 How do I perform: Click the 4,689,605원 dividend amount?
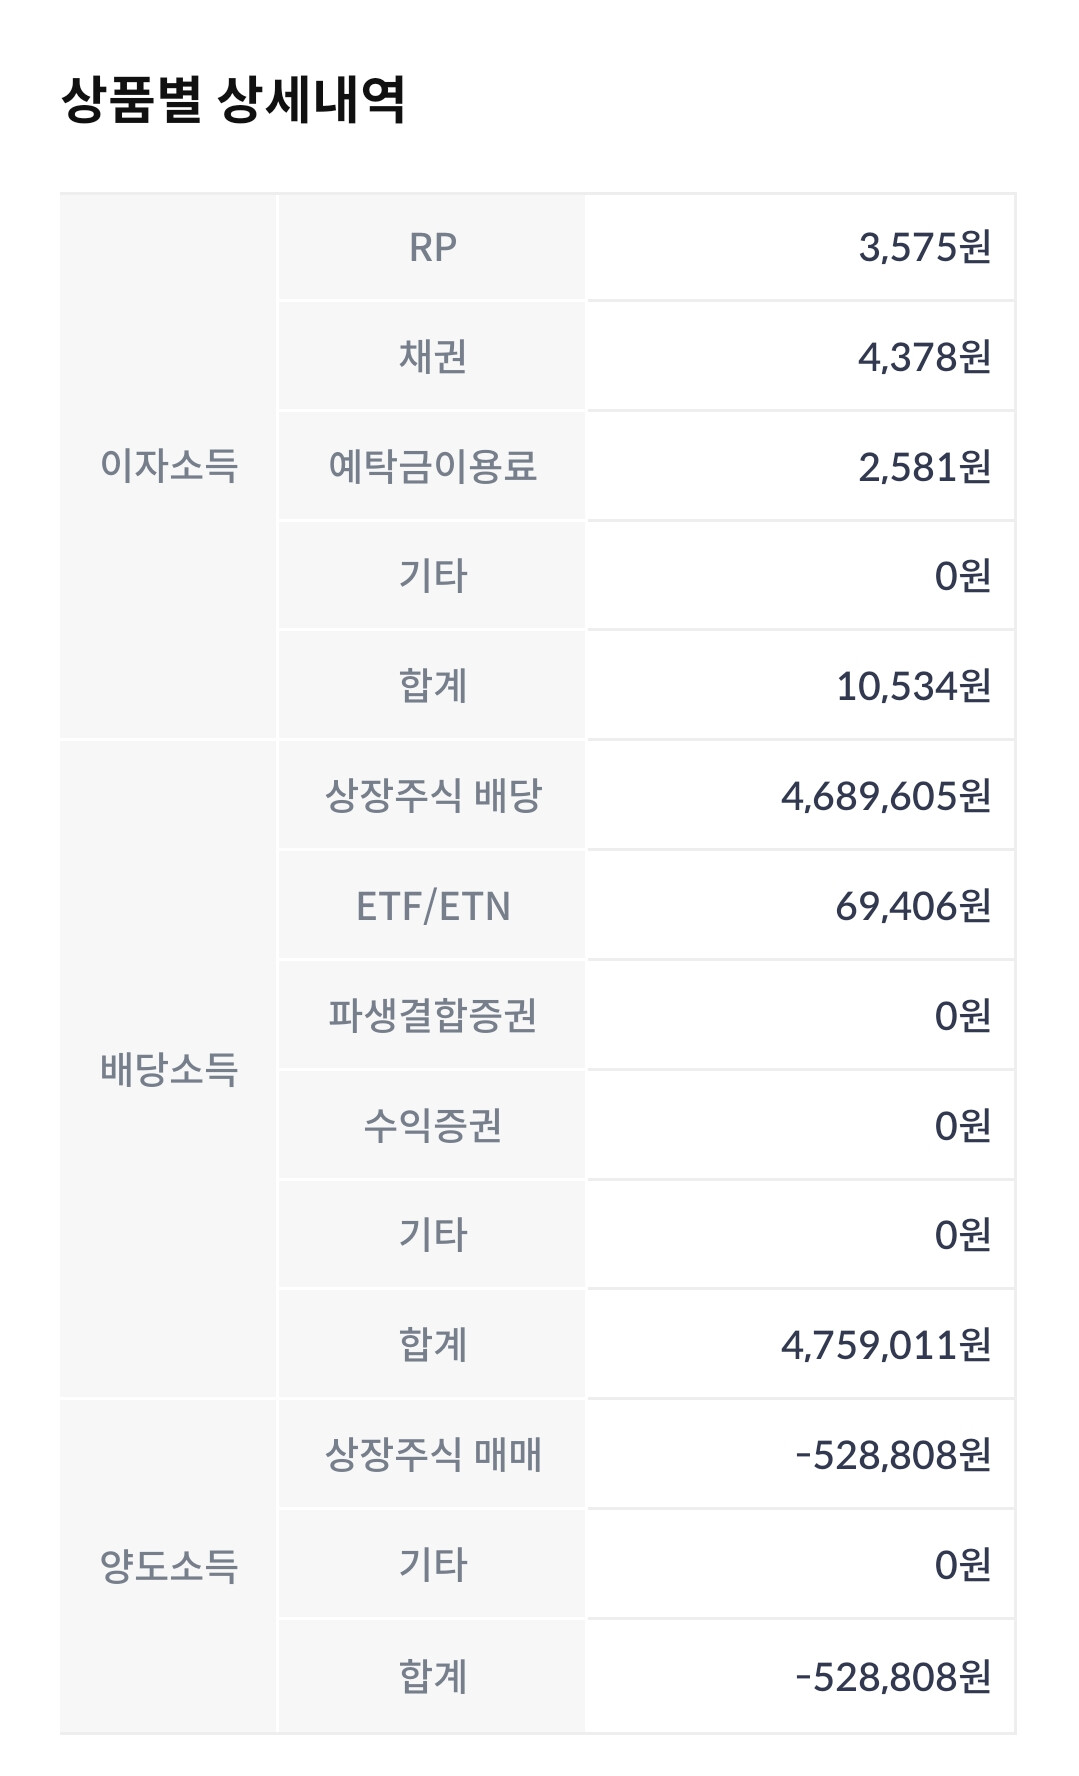tap(886, 796)
